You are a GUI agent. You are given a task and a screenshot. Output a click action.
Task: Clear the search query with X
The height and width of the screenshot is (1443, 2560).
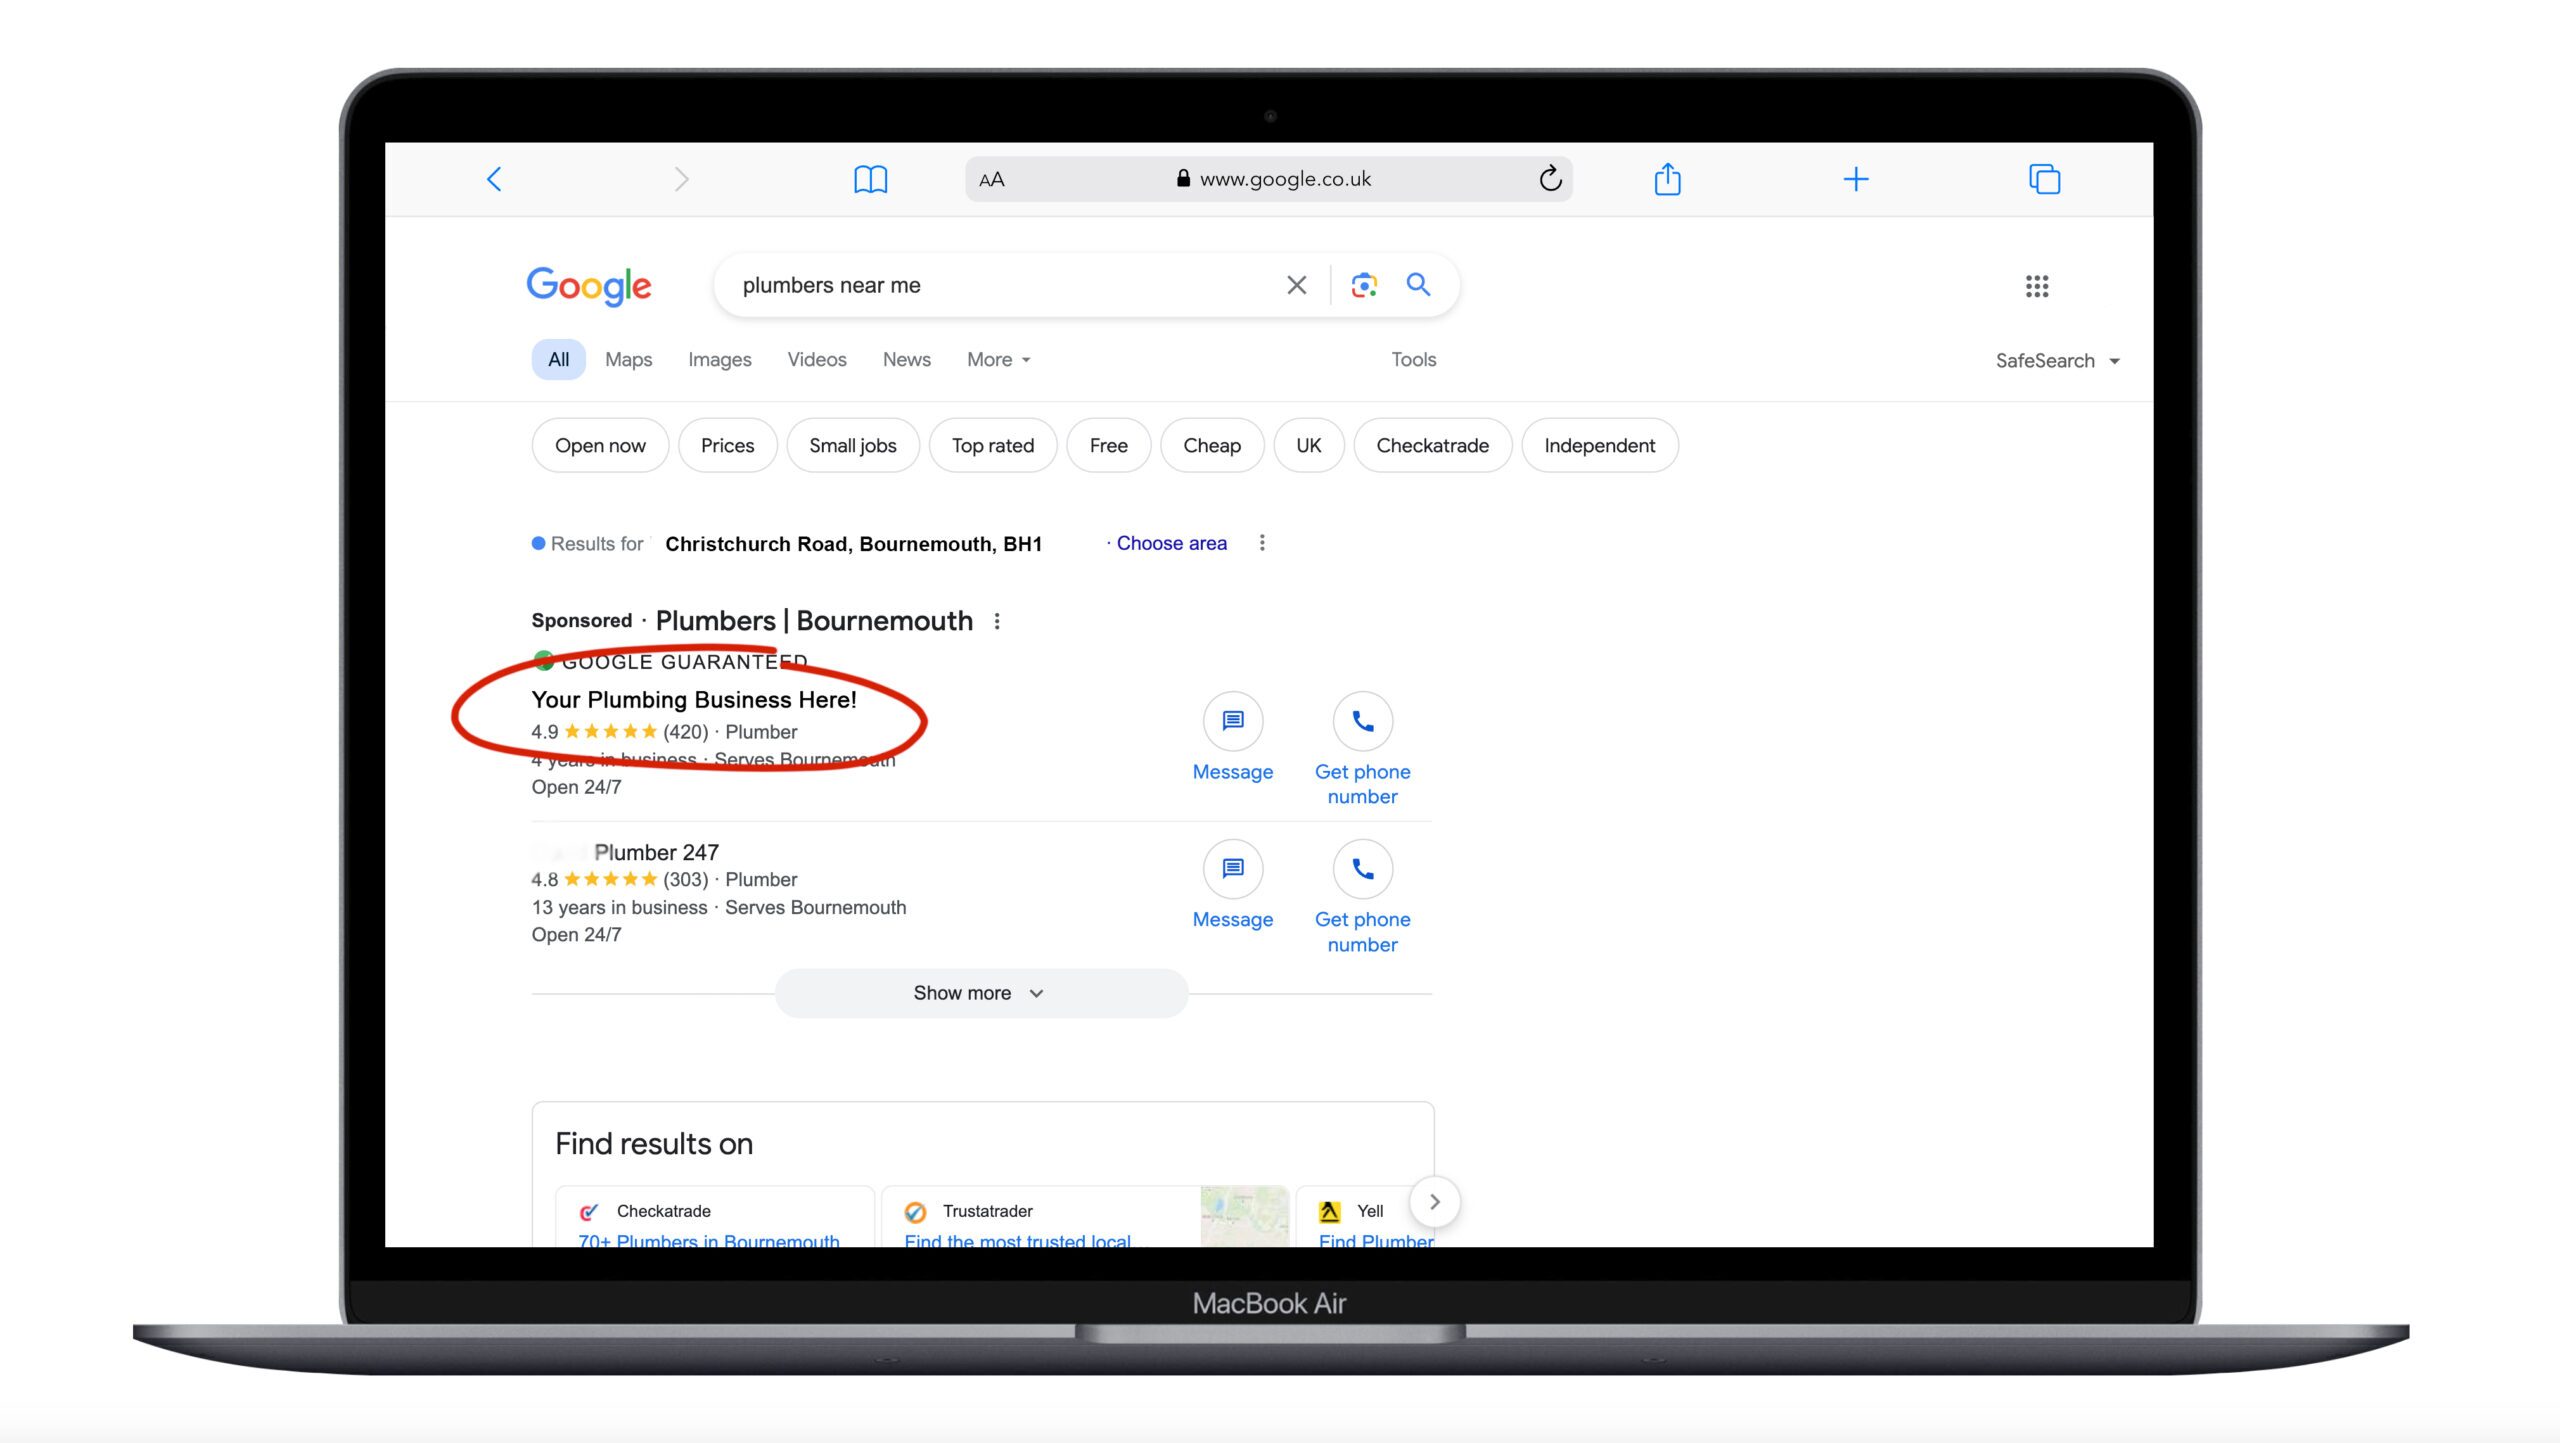click(1297, 285)
